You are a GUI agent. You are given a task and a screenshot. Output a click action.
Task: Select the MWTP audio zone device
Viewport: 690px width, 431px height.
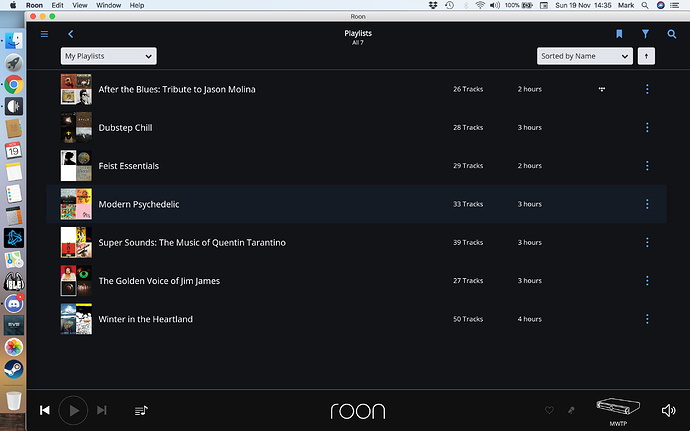pos(618,410)
